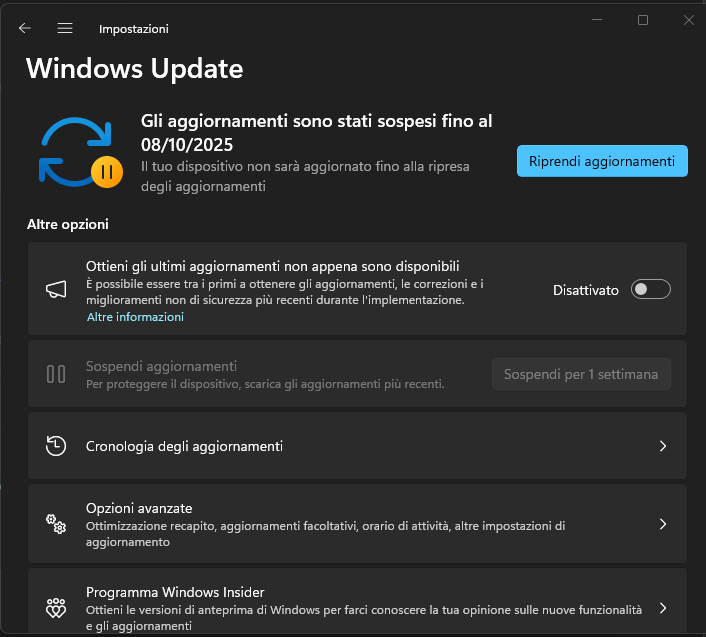Click the Altre opzioni section heading
The width and height of the screenshot is (706, 637).
click(x=68, y=224)
